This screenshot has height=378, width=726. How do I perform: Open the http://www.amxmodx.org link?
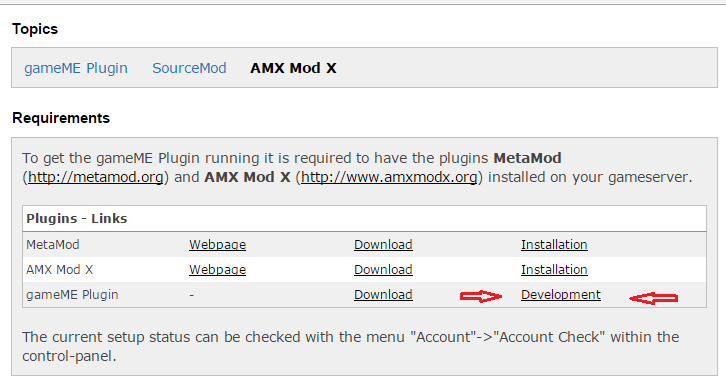pos(389,177)
